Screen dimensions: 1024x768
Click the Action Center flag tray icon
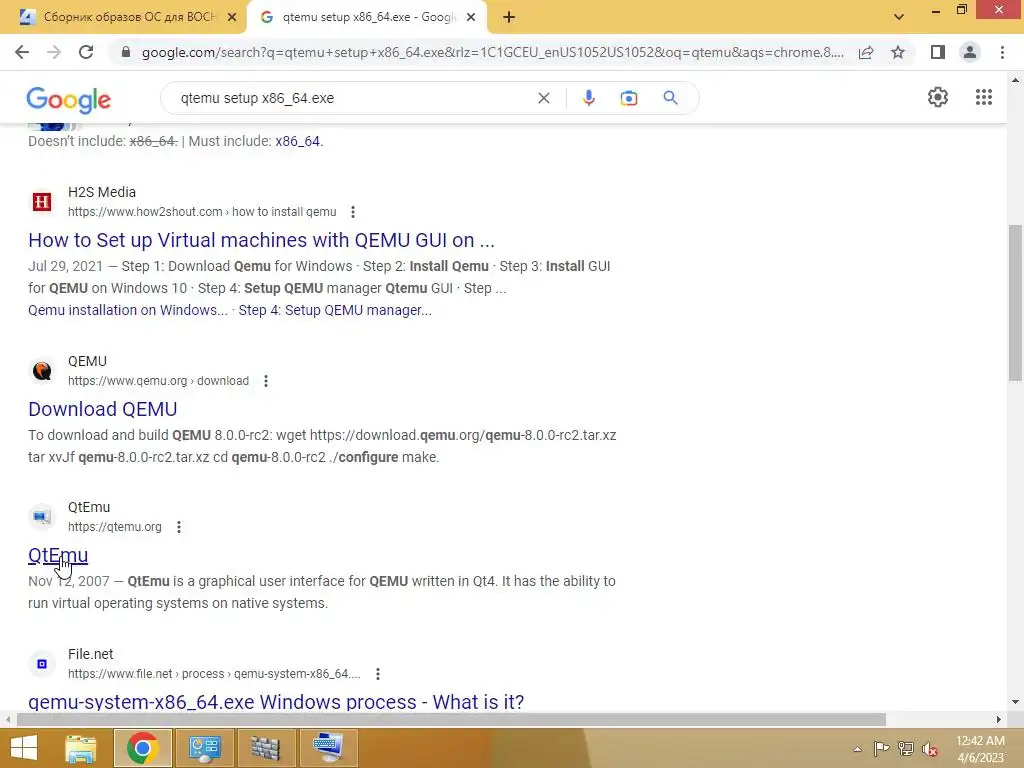[x=881, y=748]
